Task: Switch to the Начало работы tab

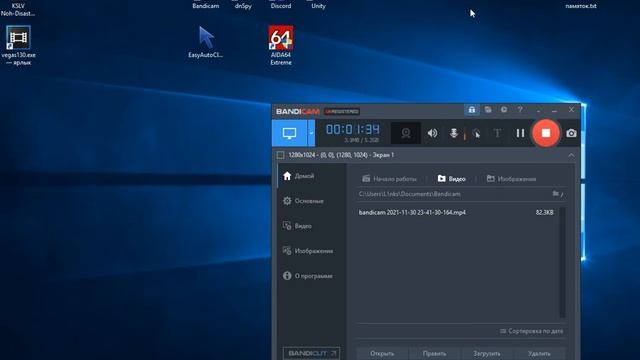Action: click(389, 179)
